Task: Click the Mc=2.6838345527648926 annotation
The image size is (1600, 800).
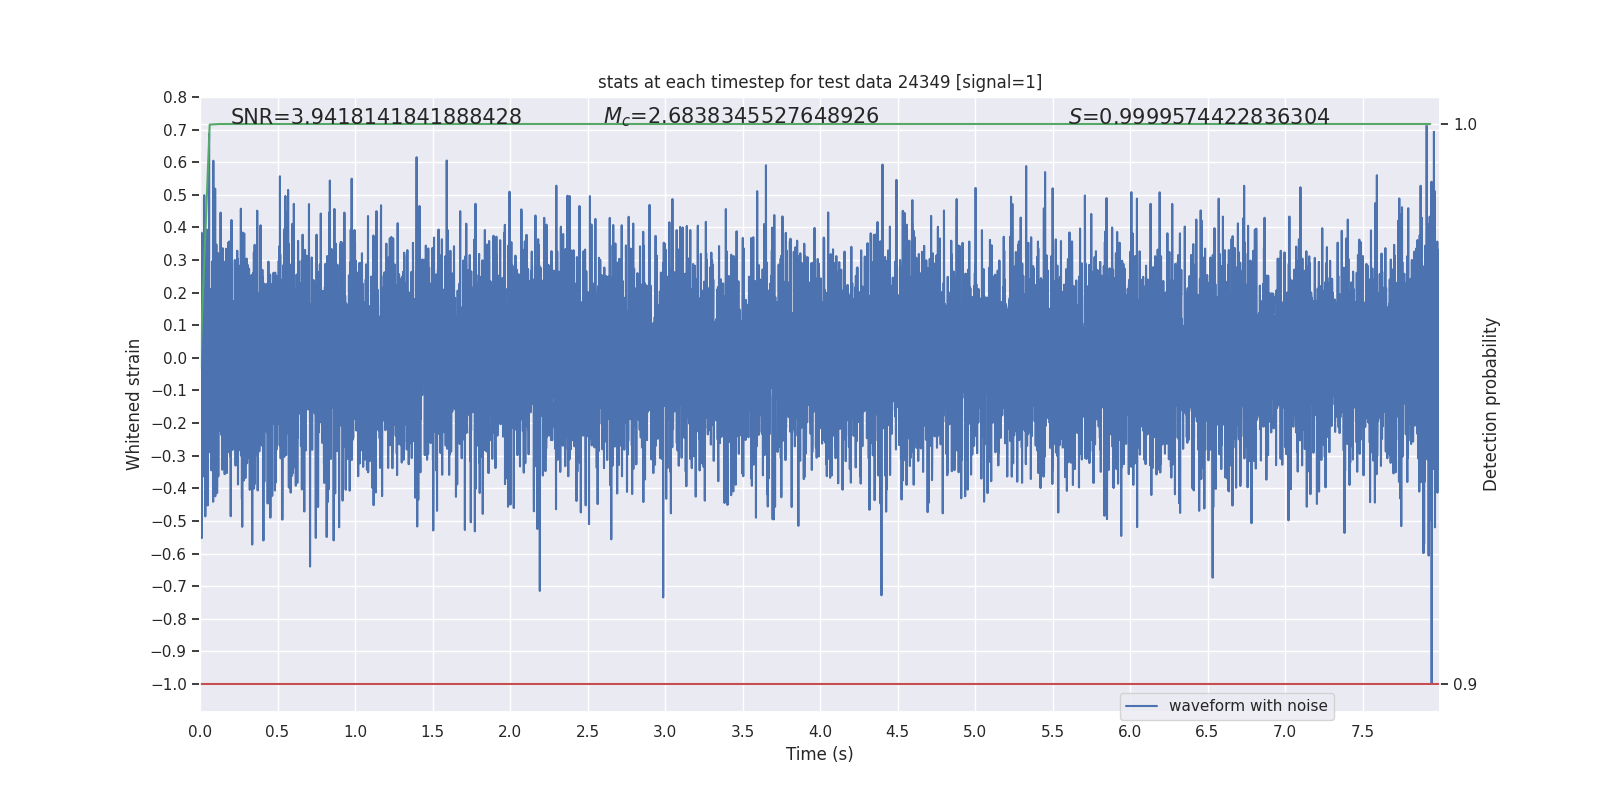Action: point(741,117)
